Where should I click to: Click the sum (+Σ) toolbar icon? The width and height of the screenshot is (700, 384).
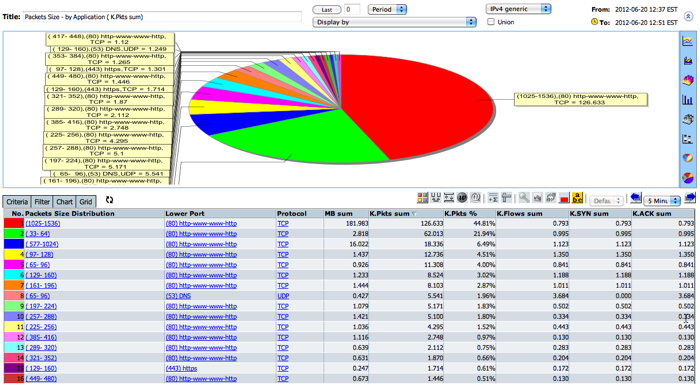[x=493, y=197]
